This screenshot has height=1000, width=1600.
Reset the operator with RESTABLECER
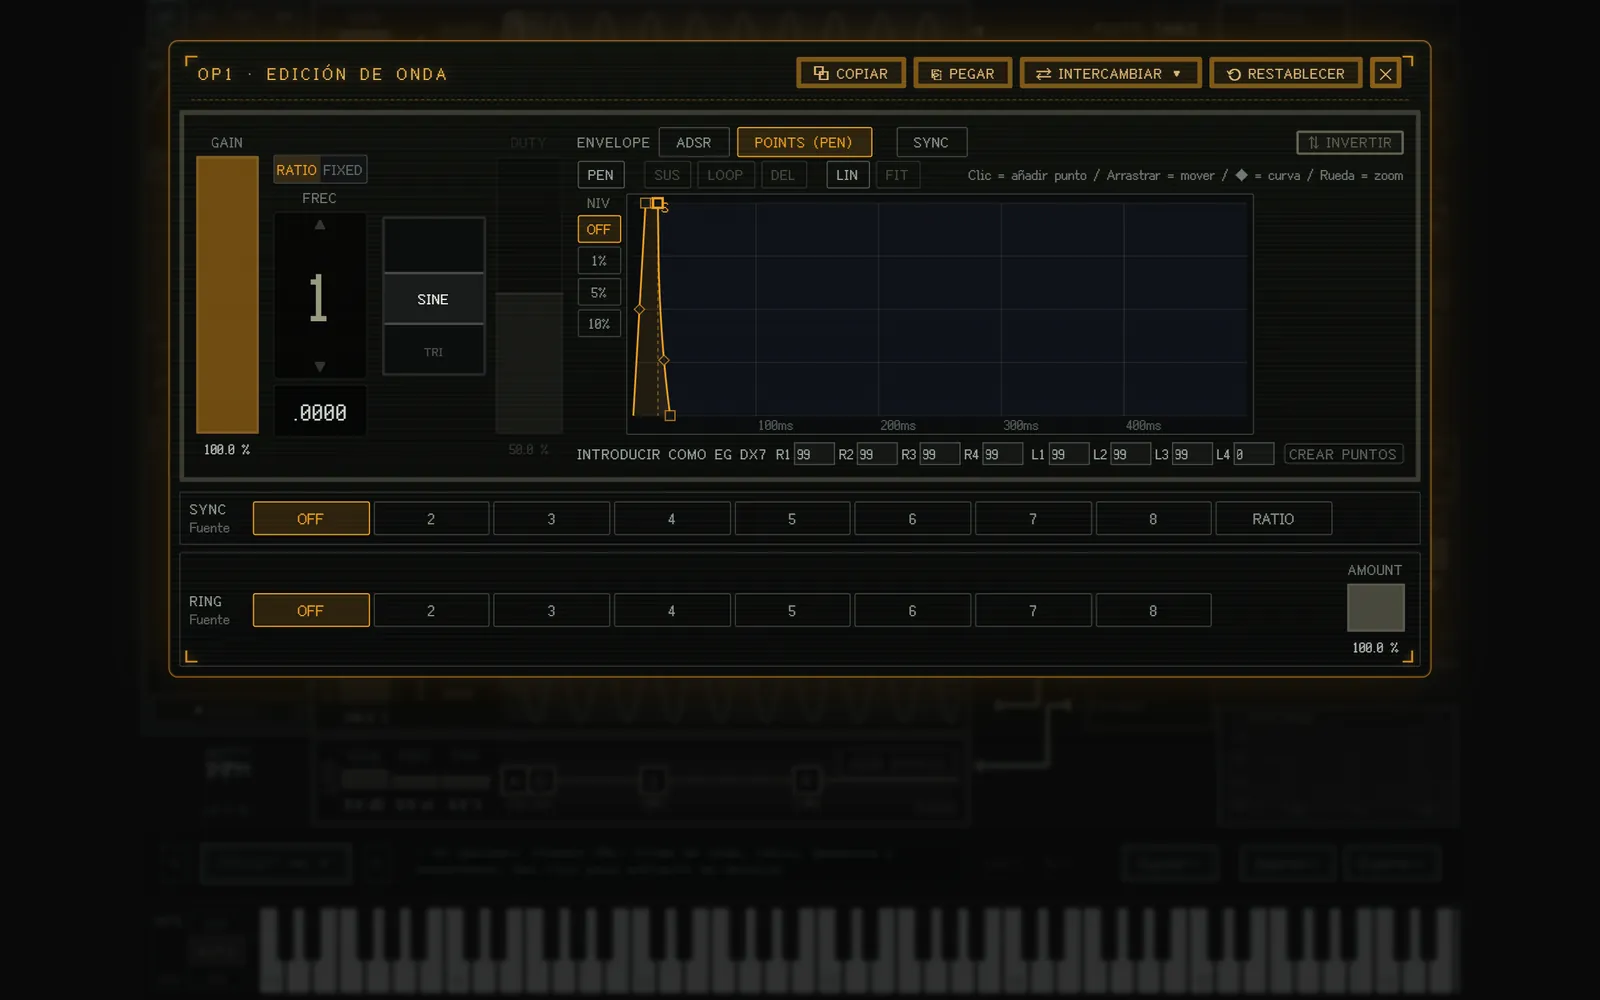pos(1285,73)
